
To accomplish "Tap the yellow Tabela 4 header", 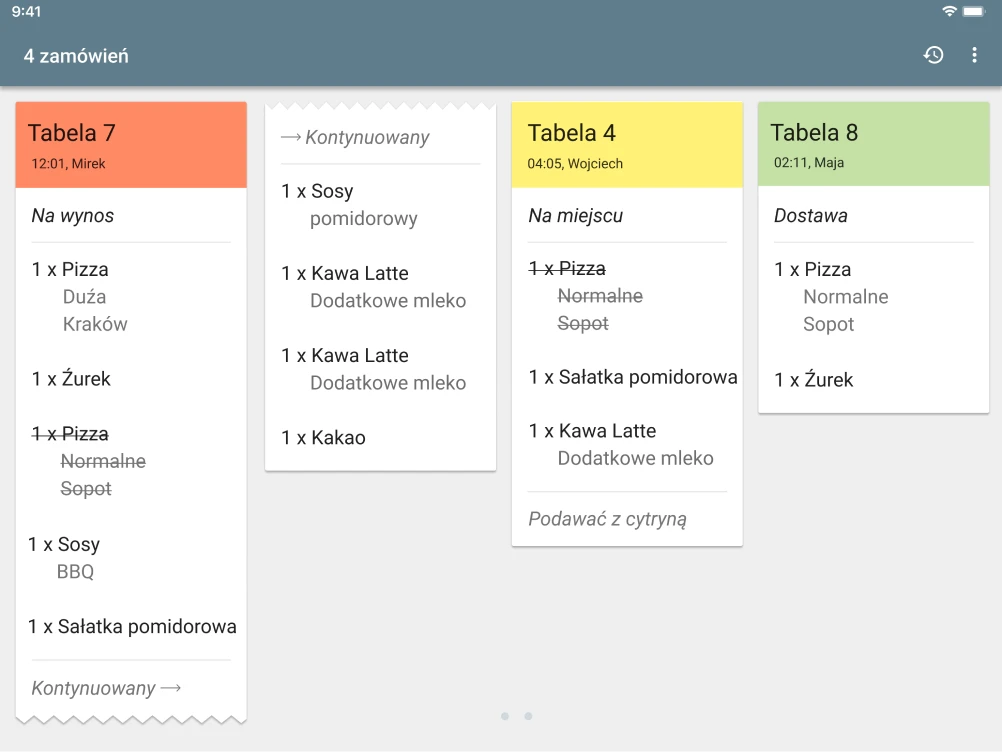I will coord(627,145).
